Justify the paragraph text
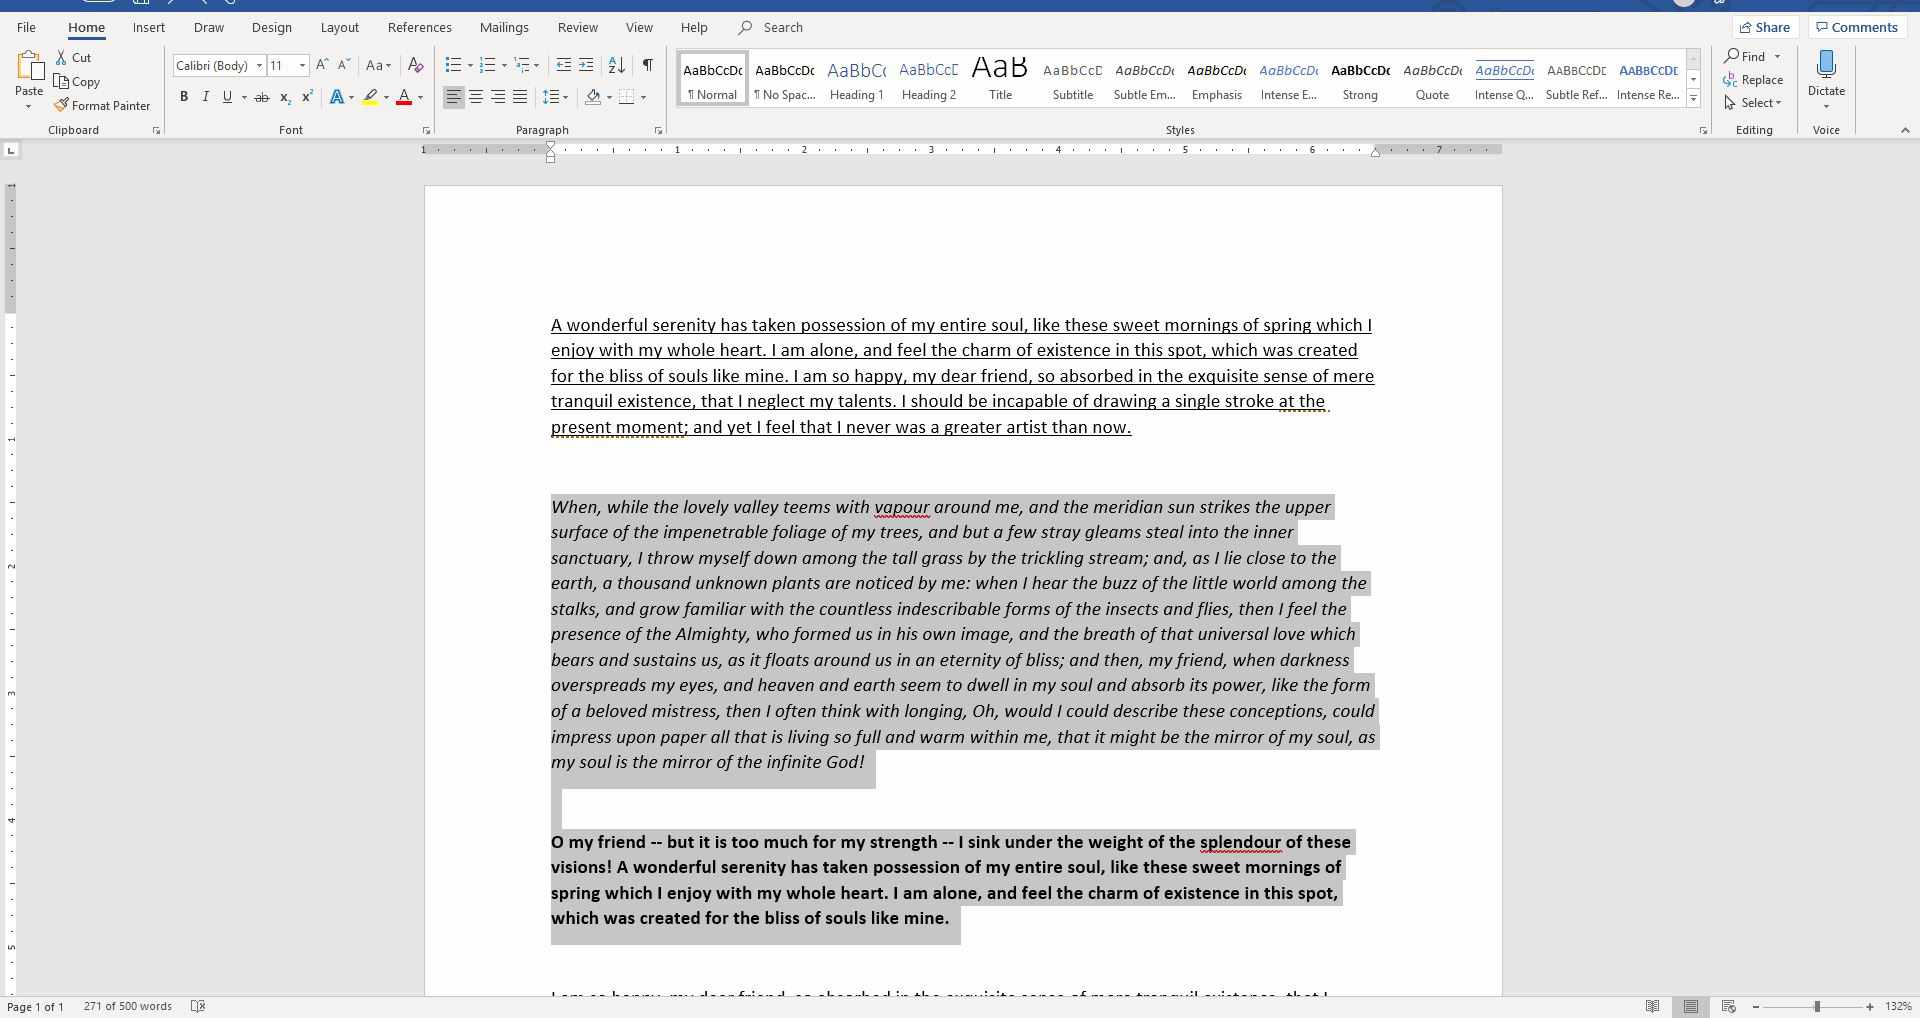This screenshot has width=1920, height=1018. tap(520, 97)
